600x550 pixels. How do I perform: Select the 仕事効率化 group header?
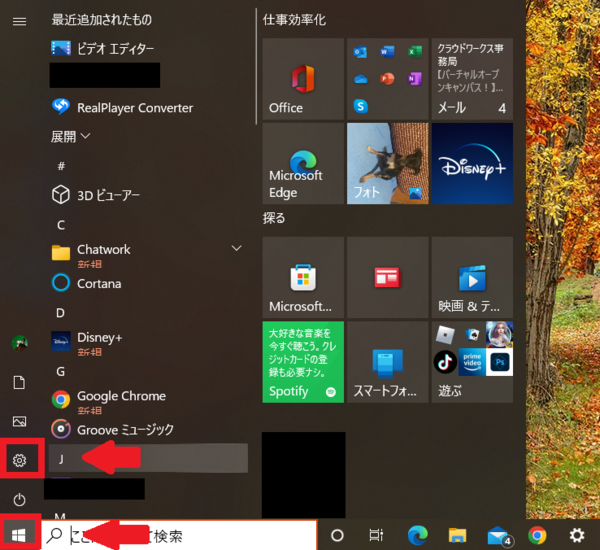[294, 20]
